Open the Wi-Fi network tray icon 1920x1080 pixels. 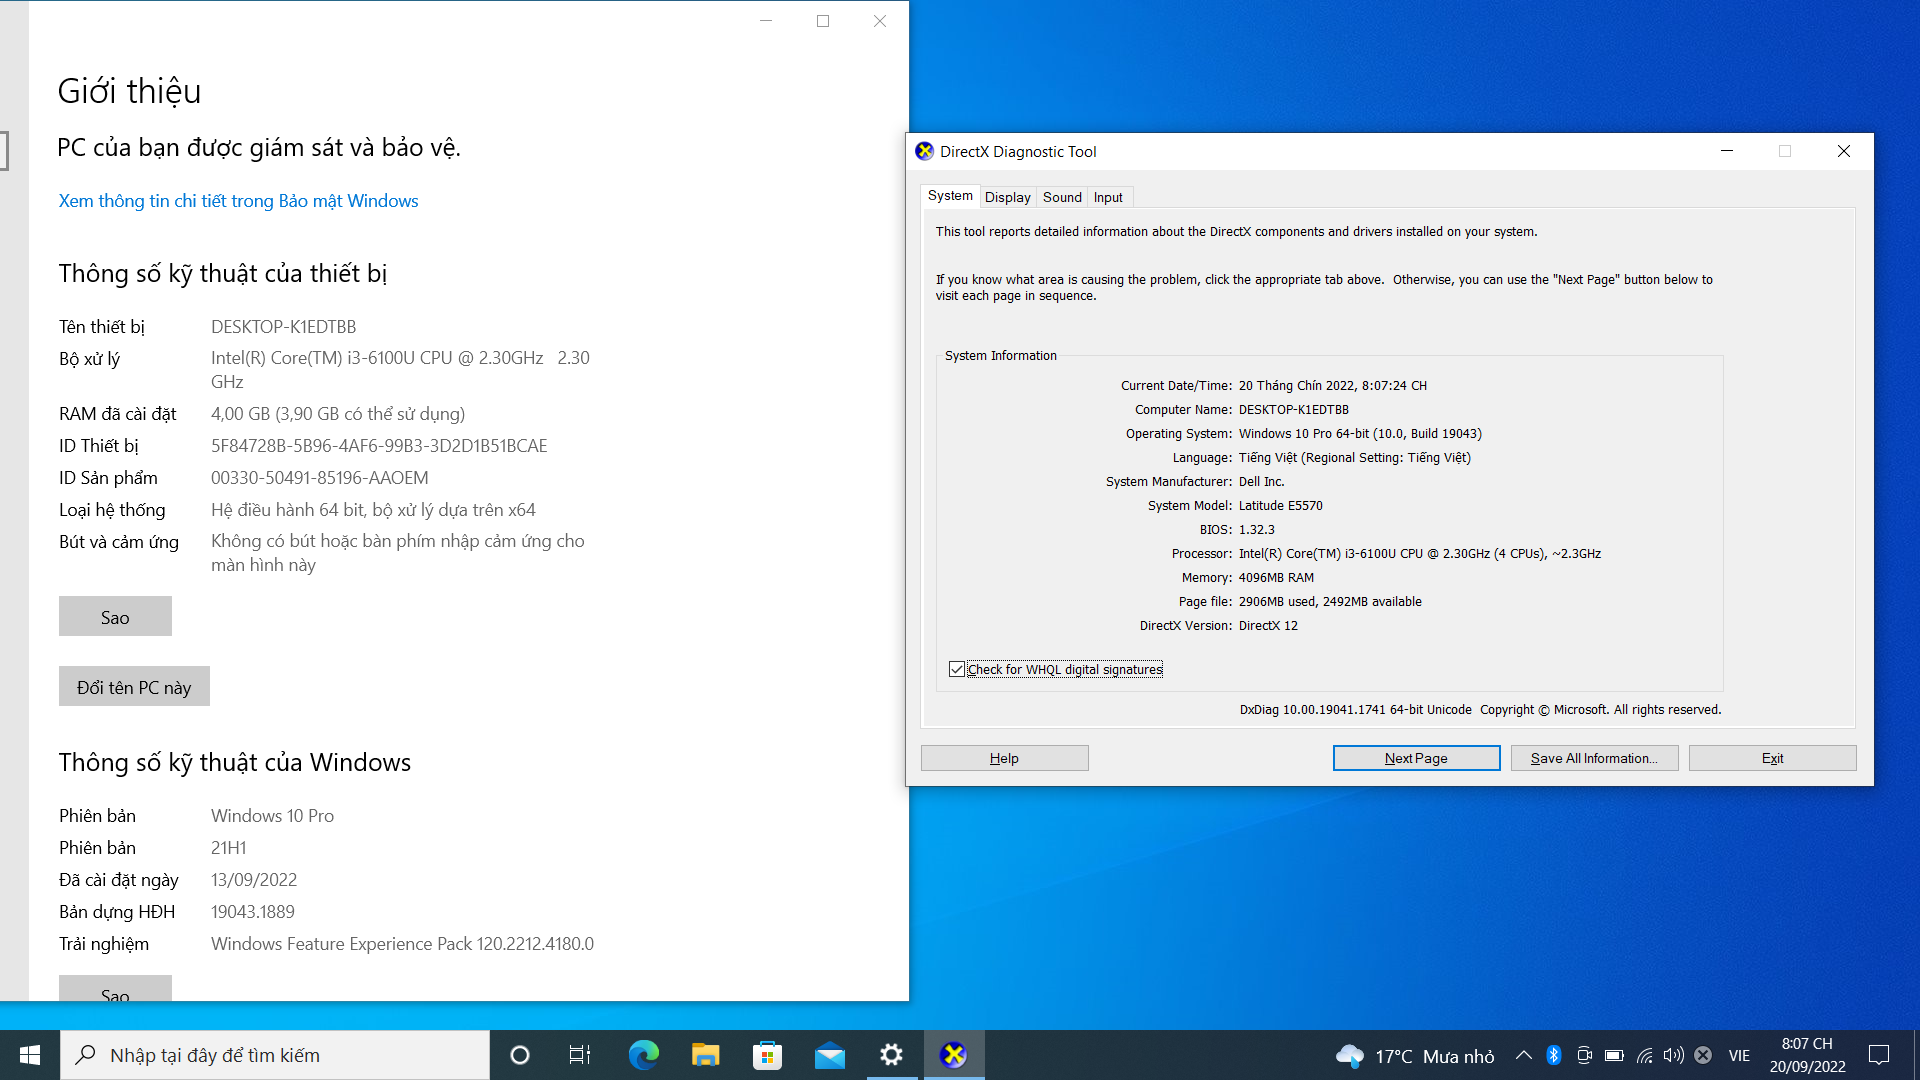[1644, 1055]
